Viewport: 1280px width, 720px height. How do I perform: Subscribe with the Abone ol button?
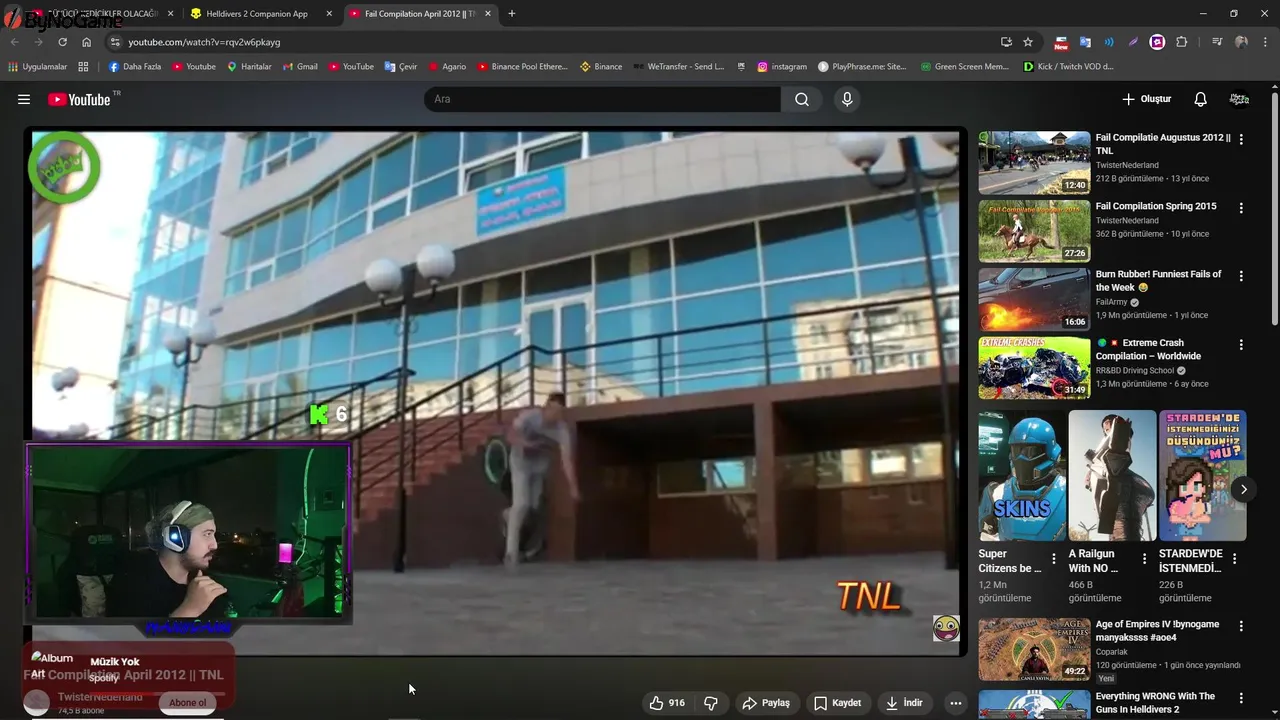click(187, 702)
